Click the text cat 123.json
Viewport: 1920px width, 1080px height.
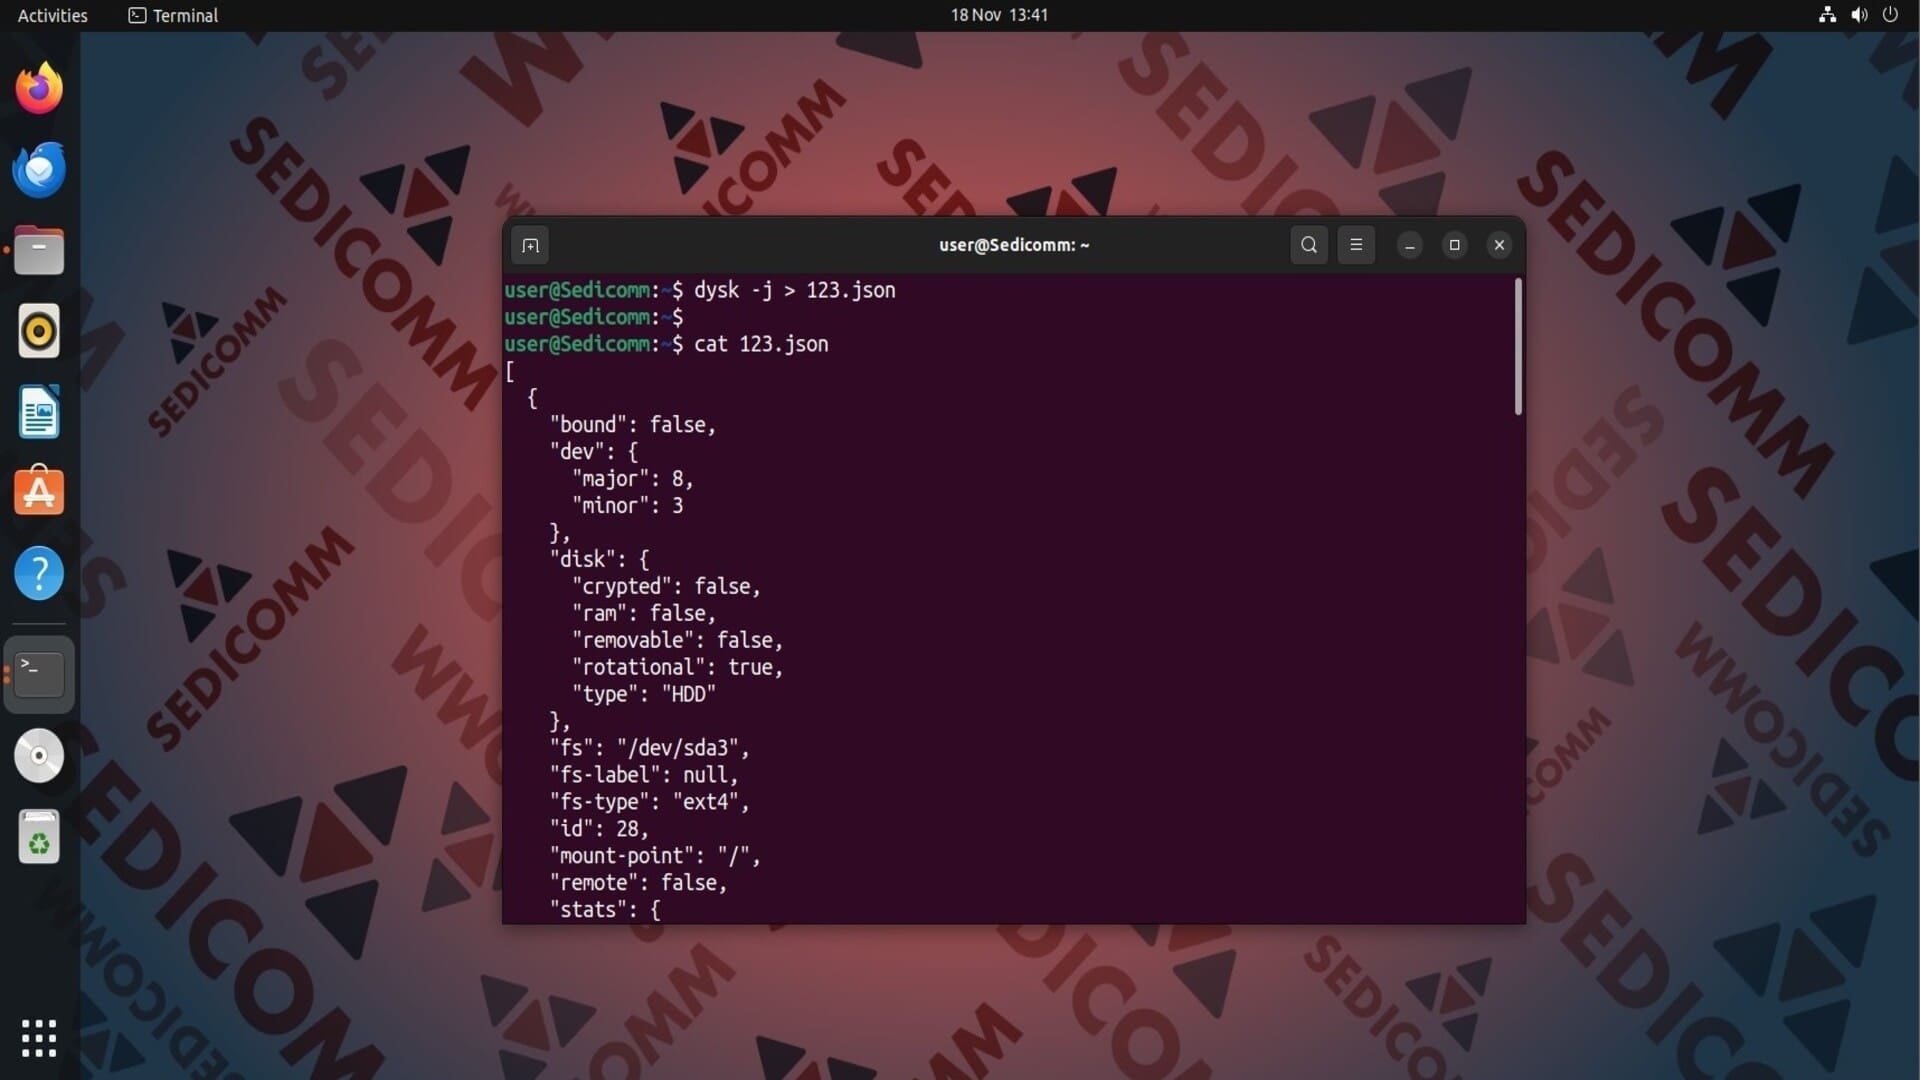761,344
